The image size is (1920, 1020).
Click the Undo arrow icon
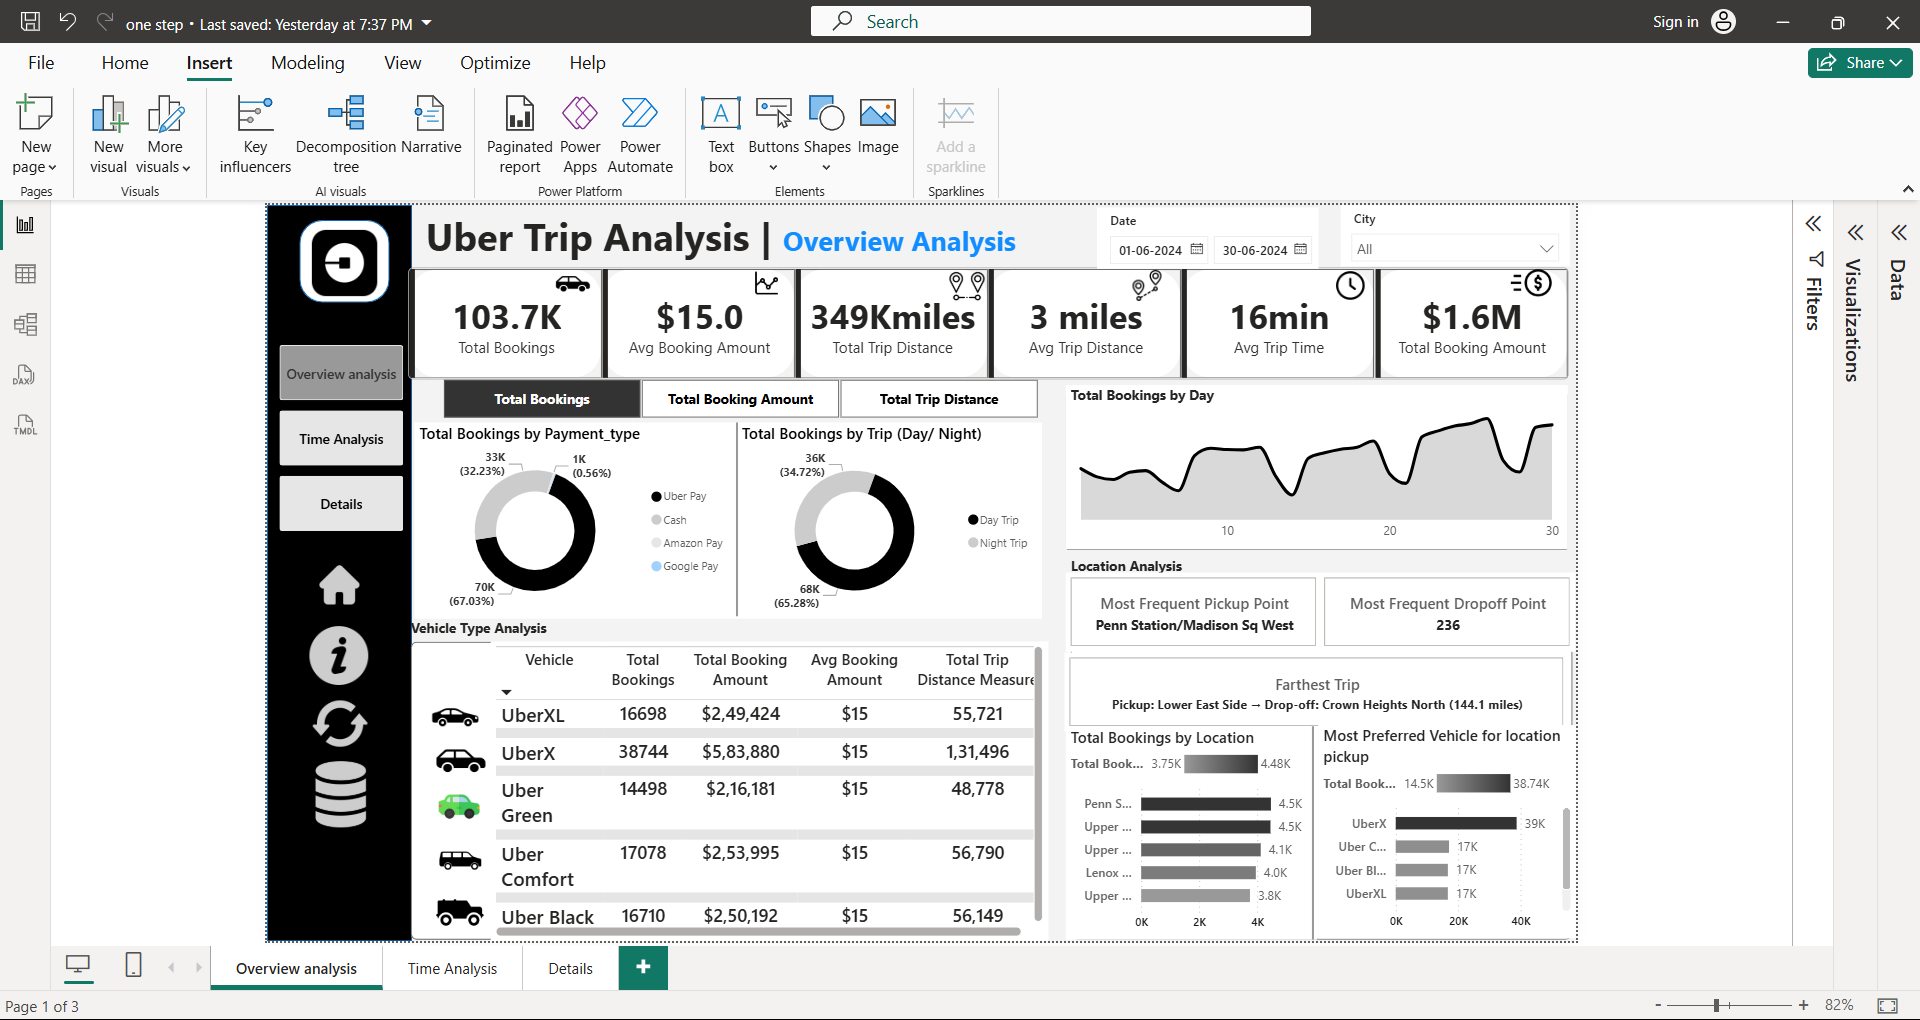tap(68, 21)
